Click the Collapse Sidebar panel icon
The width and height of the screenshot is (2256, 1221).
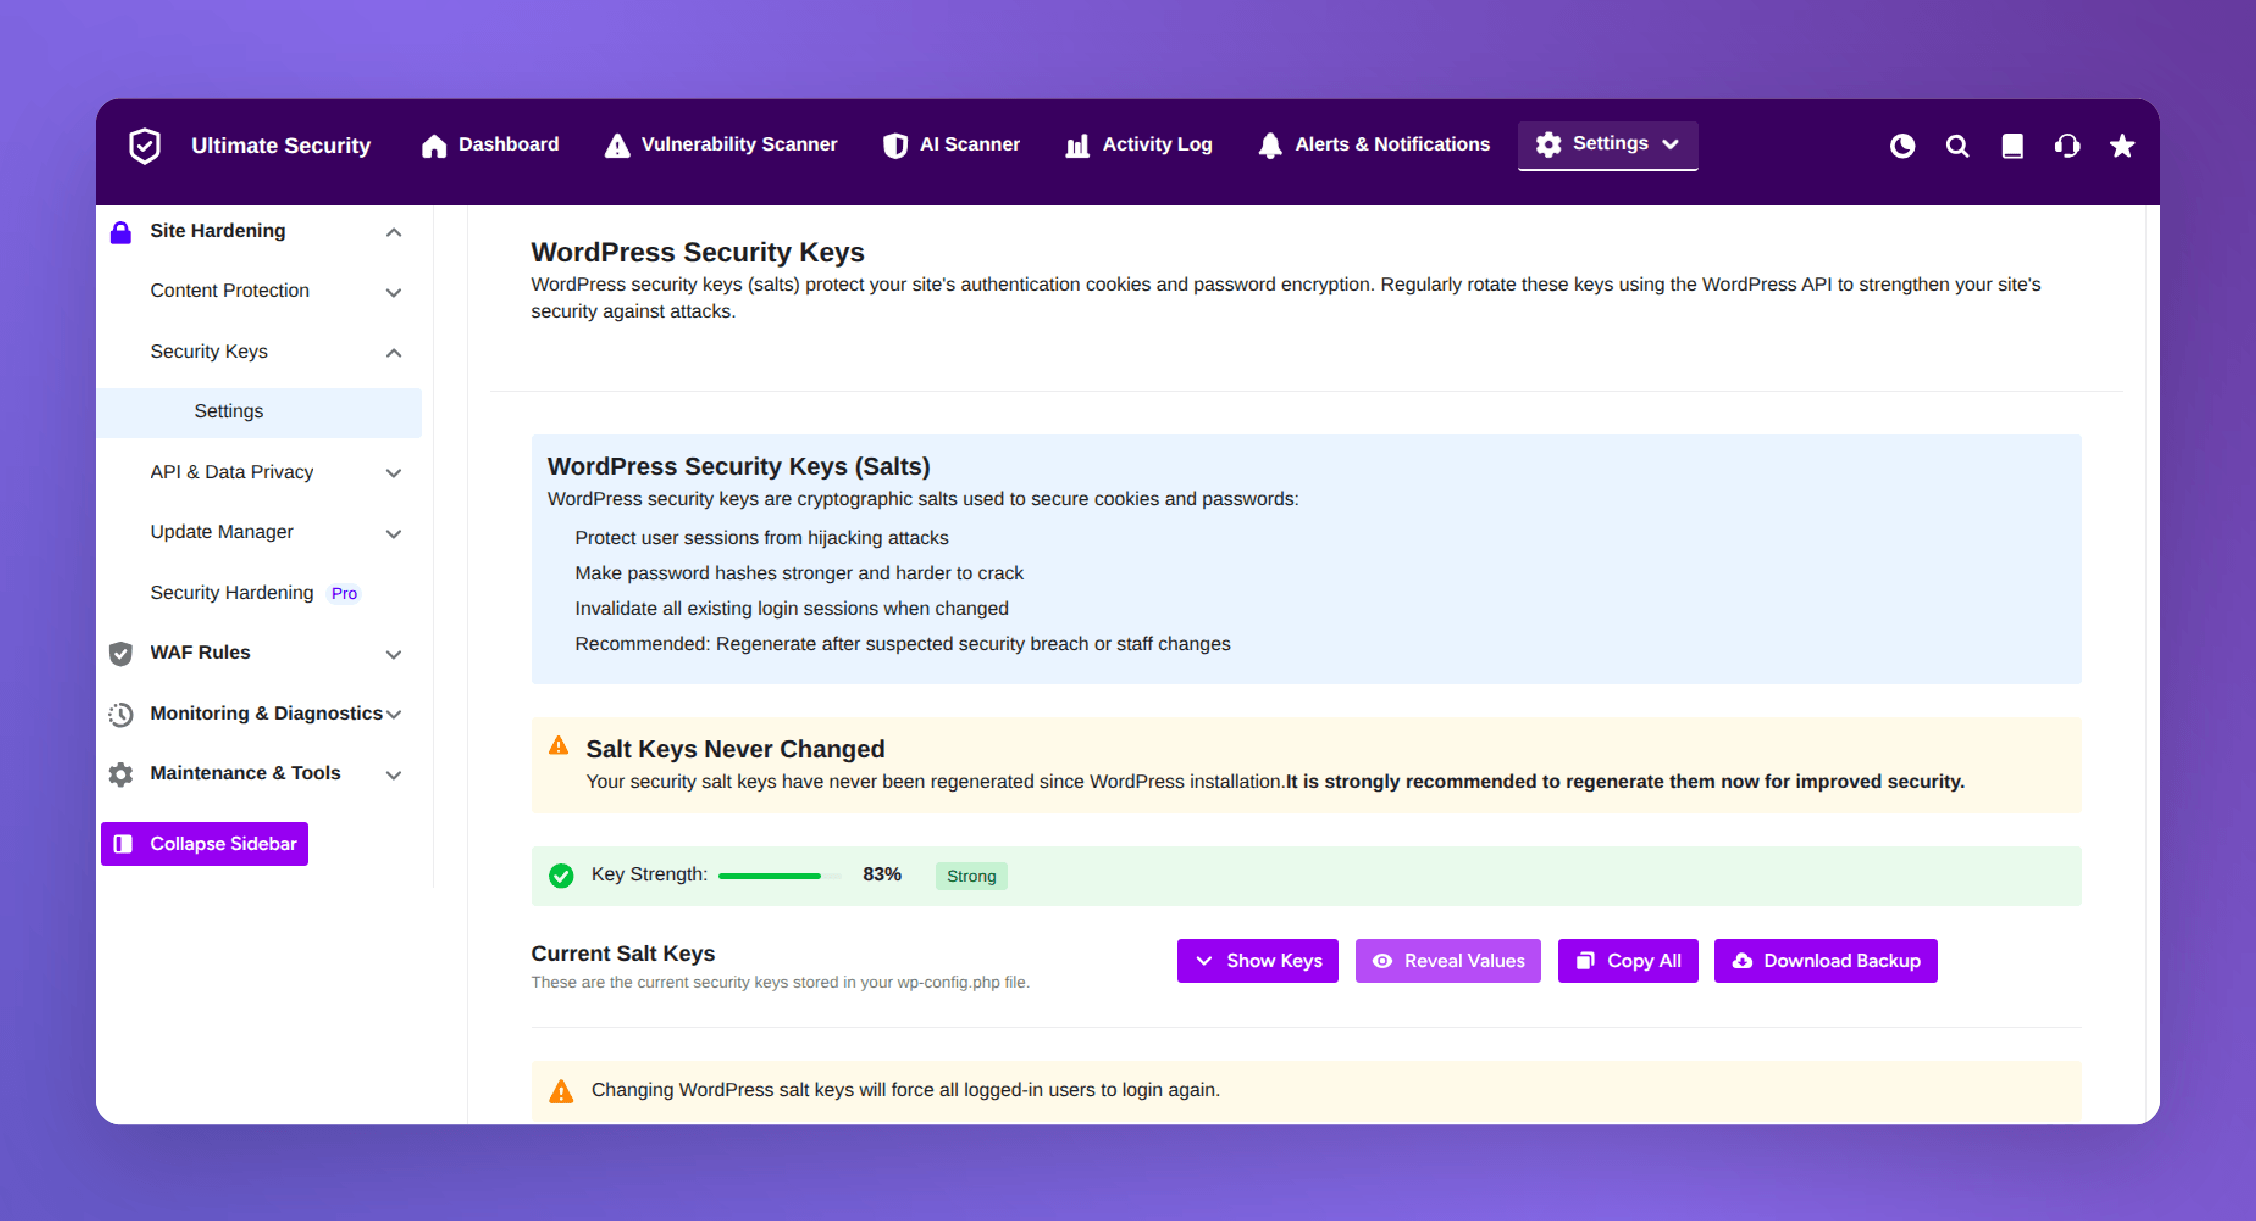click(123, 844)
